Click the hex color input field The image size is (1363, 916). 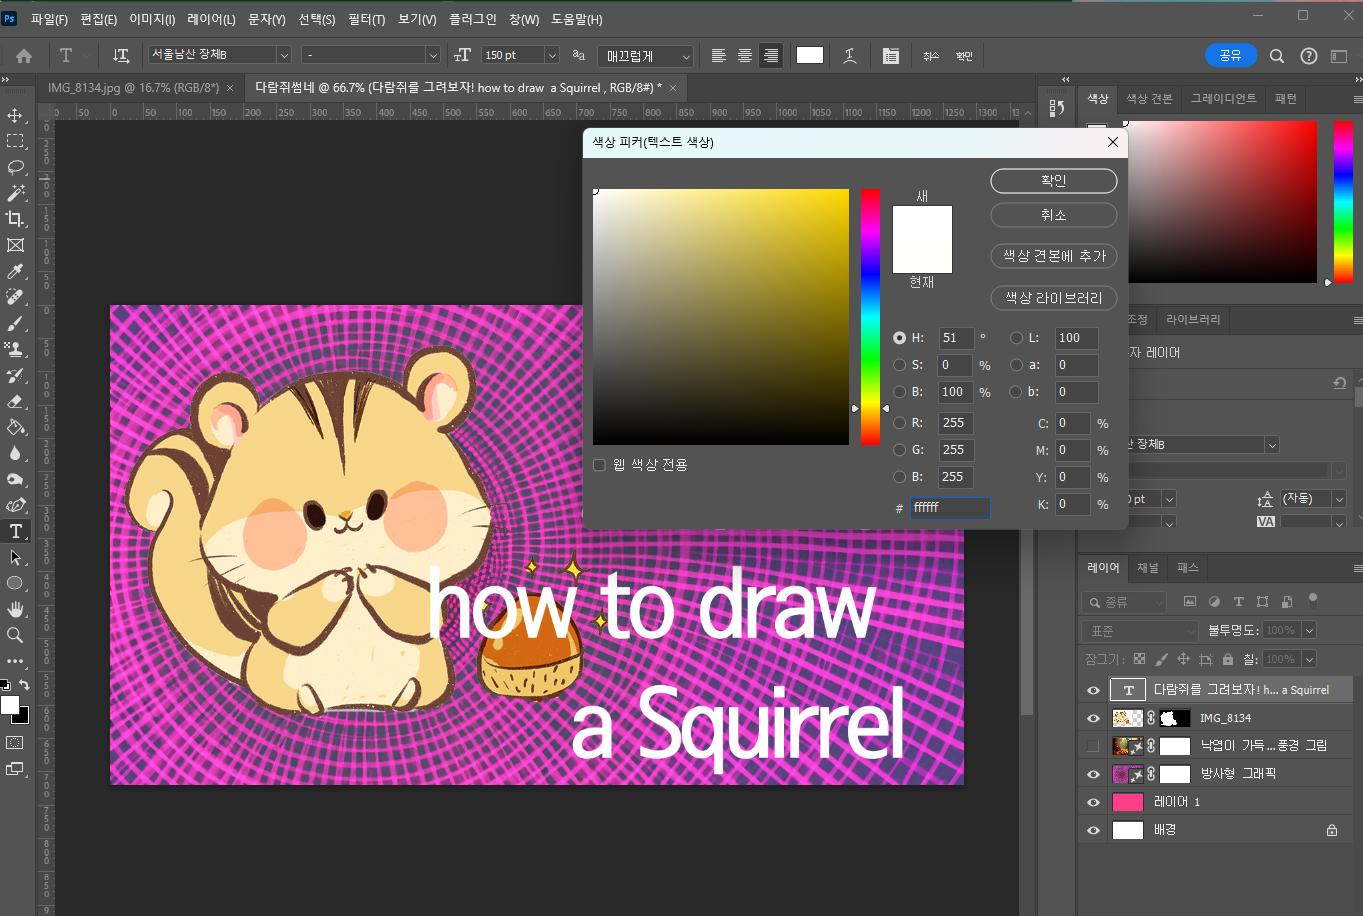950,508
